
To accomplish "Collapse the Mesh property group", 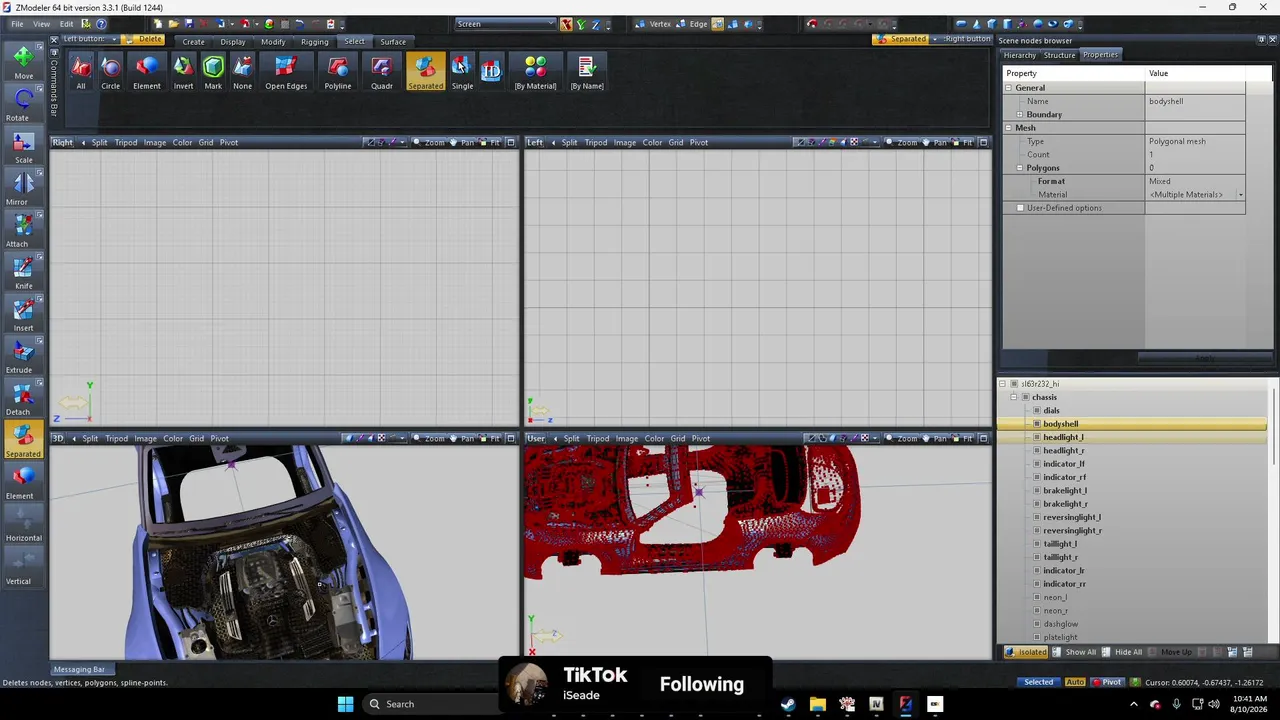I will point(1008,128).
